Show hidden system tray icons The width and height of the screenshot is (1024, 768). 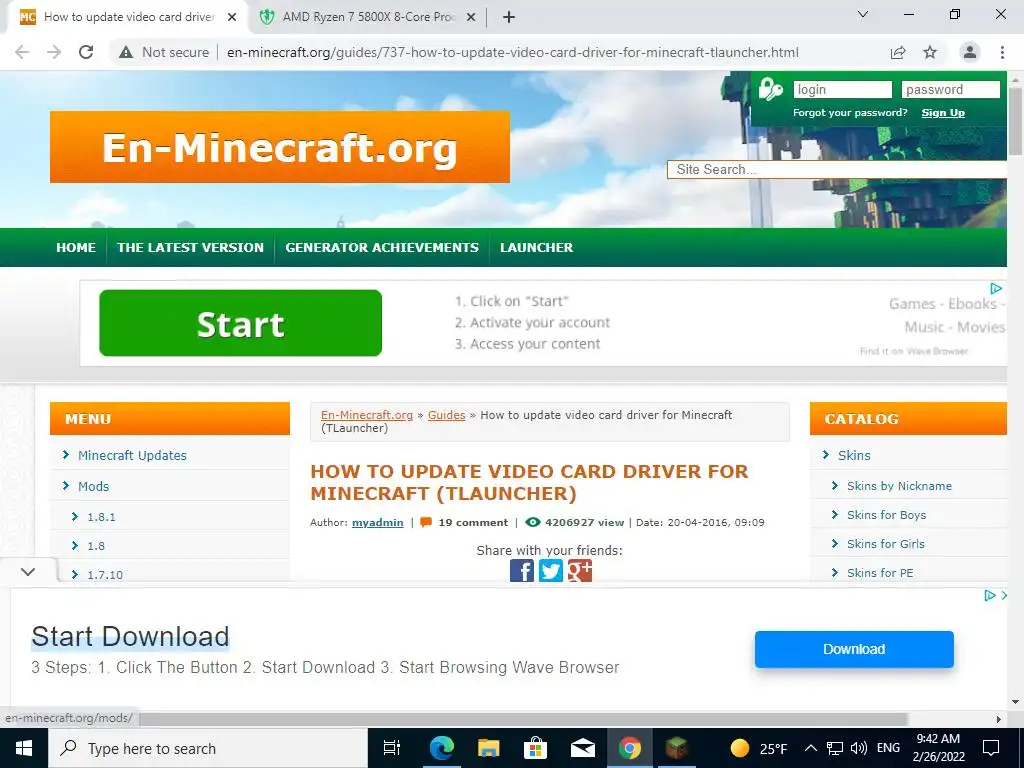click(810, 748)
